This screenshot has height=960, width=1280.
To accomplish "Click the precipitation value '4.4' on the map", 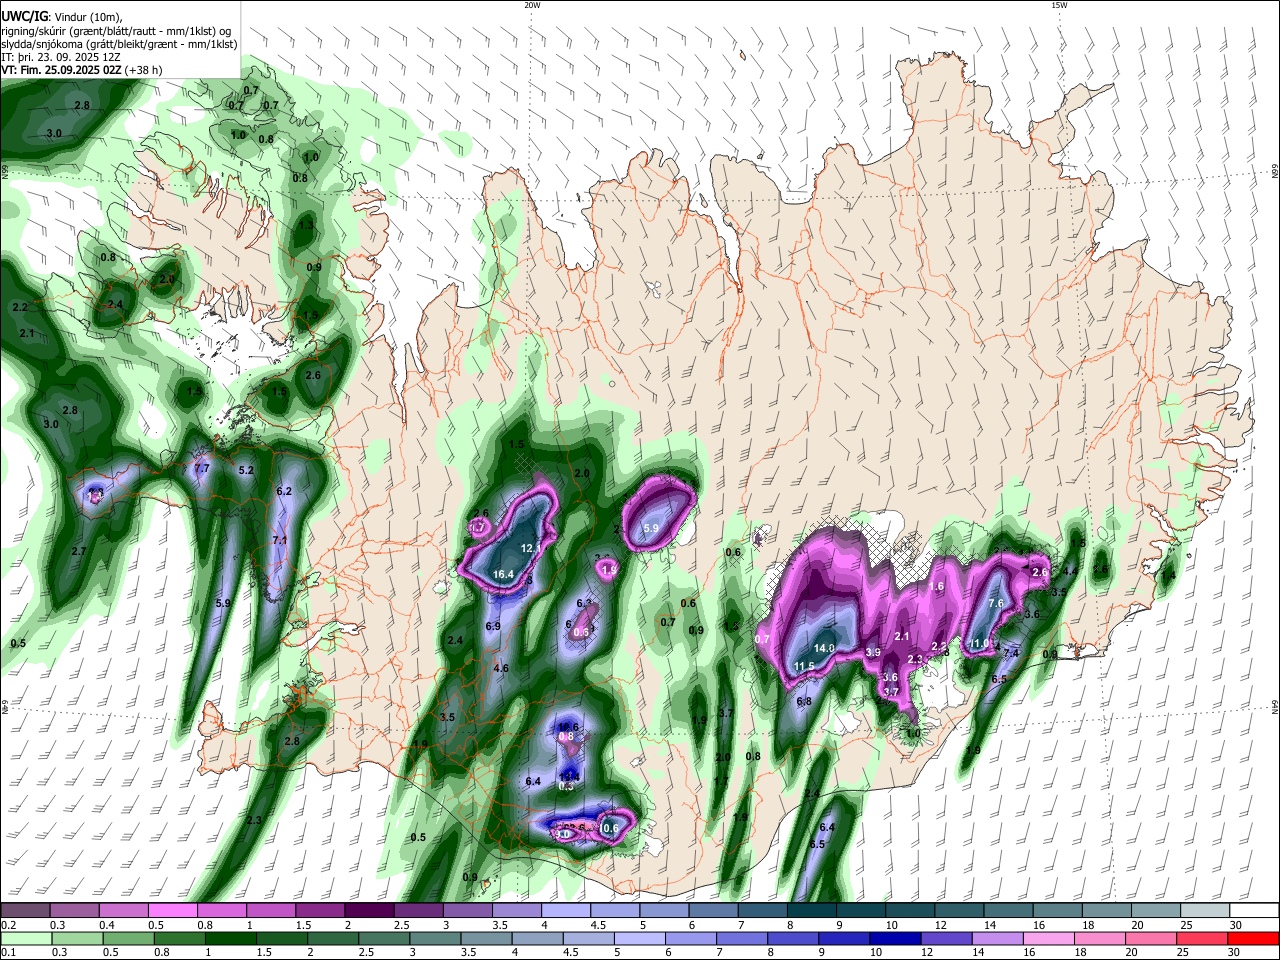I will 1070,571.
